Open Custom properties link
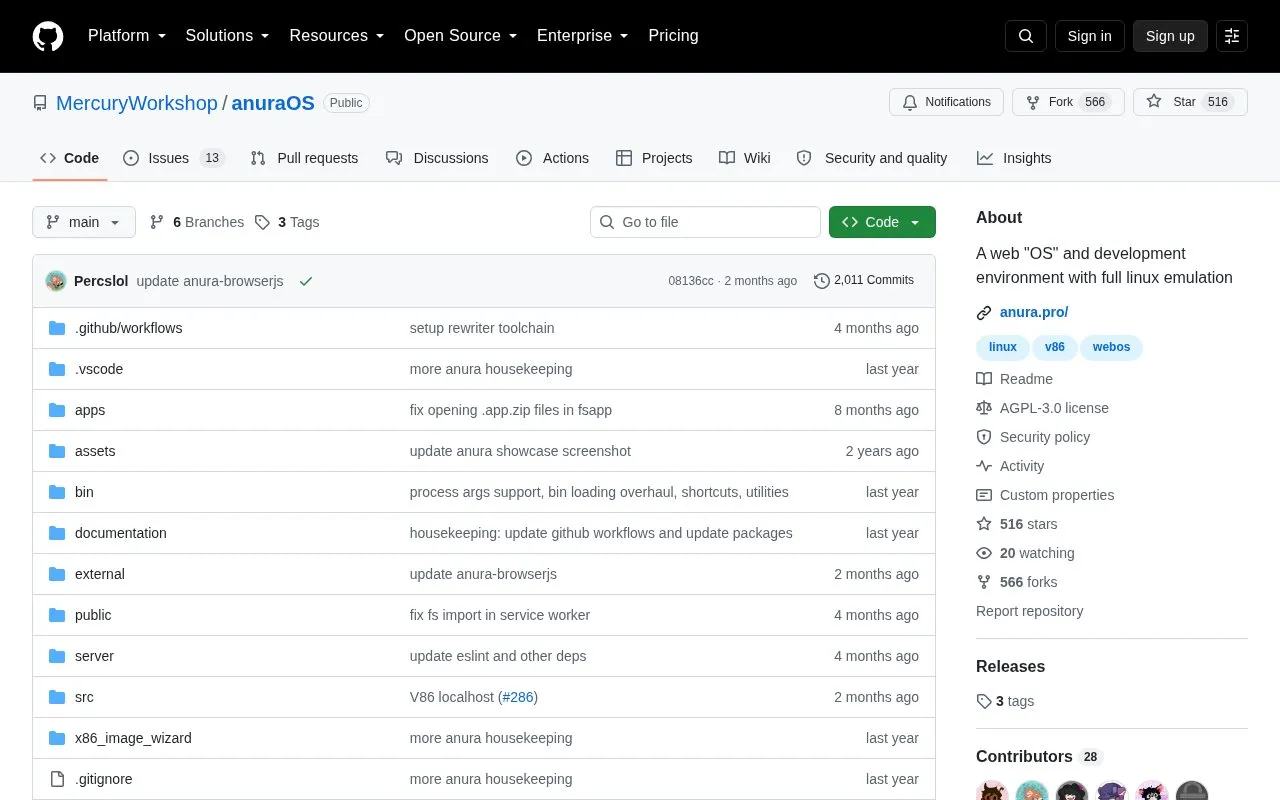 tap(1045, 495)
